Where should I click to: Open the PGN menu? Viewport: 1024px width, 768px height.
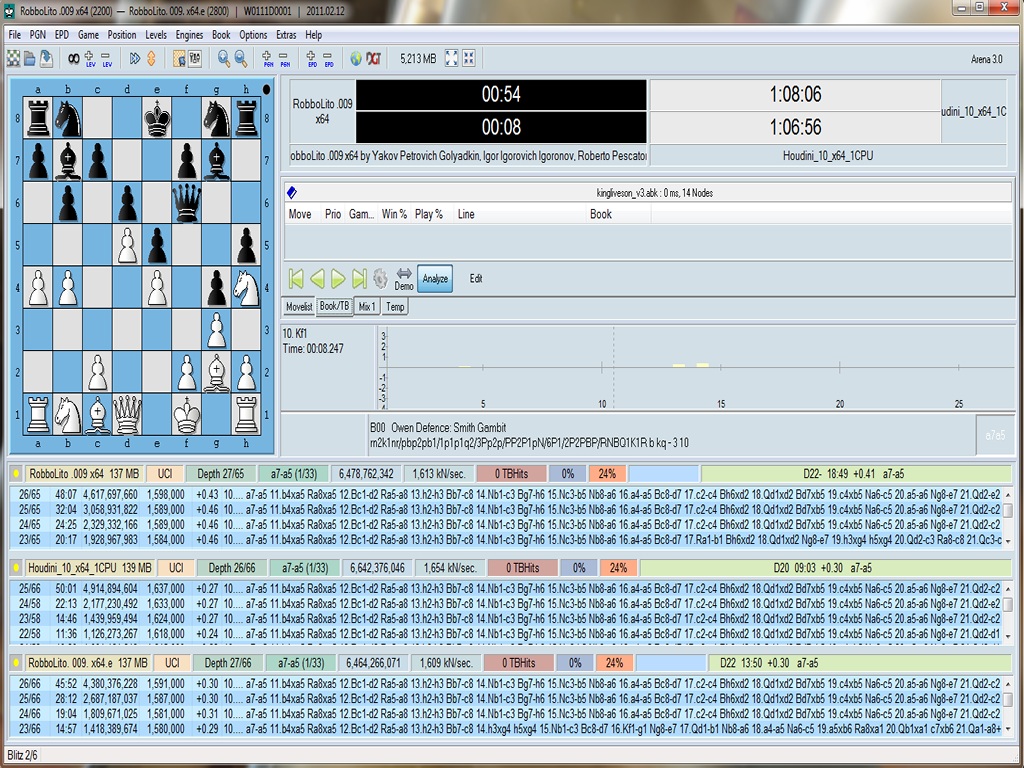tap(37, 35)
